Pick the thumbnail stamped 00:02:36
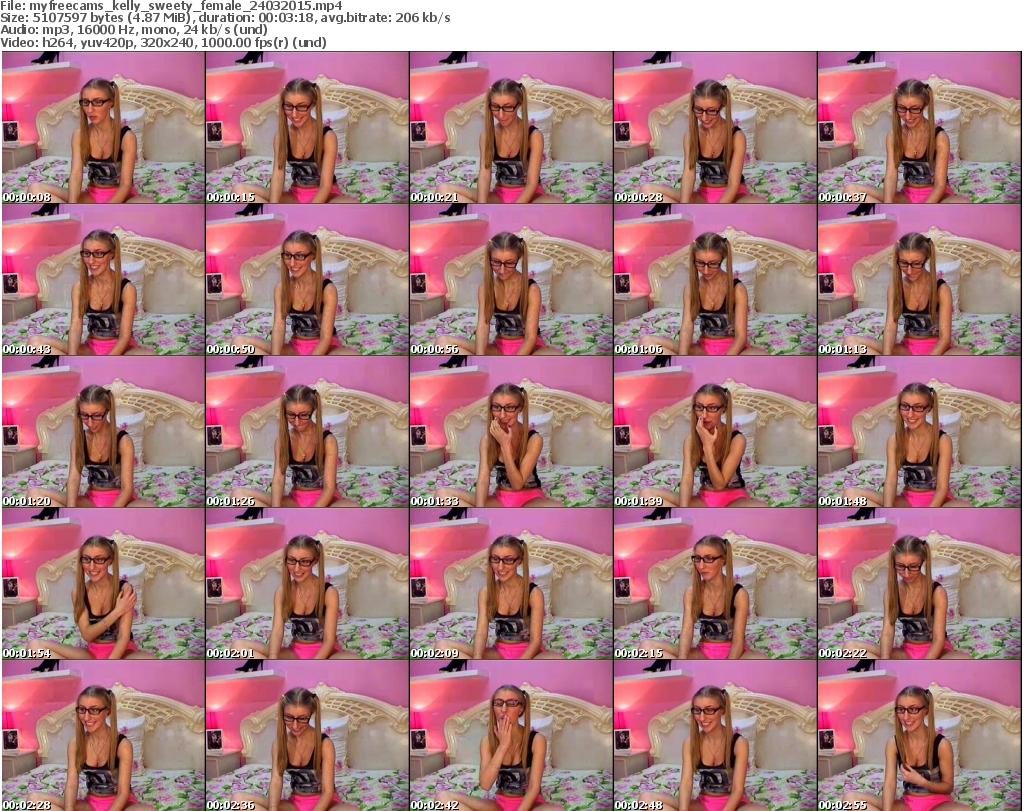Viewport: 1024px width, 811px height. click(x=307, y=736)
